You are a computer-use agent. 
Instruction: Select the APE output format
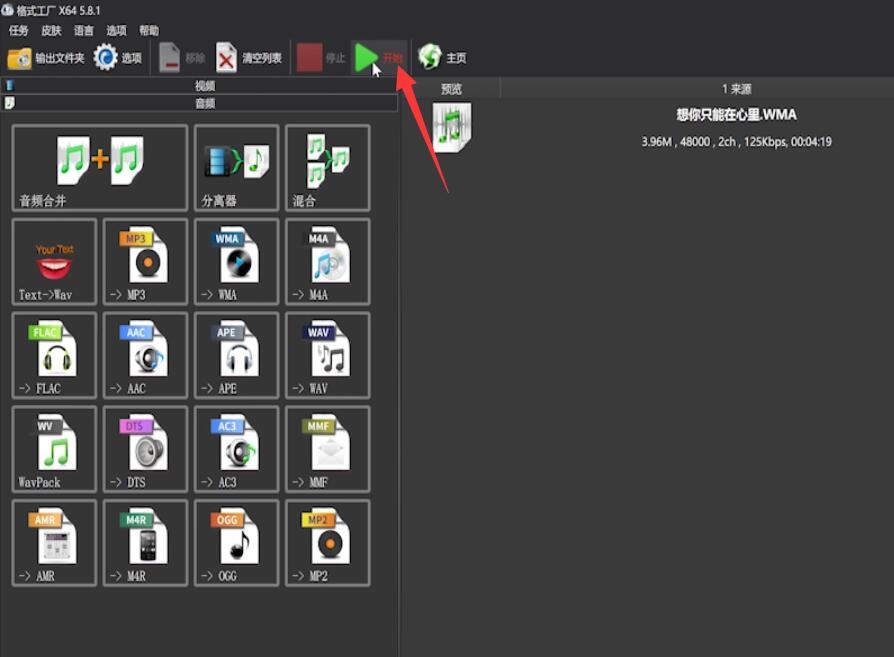(237, 355)
